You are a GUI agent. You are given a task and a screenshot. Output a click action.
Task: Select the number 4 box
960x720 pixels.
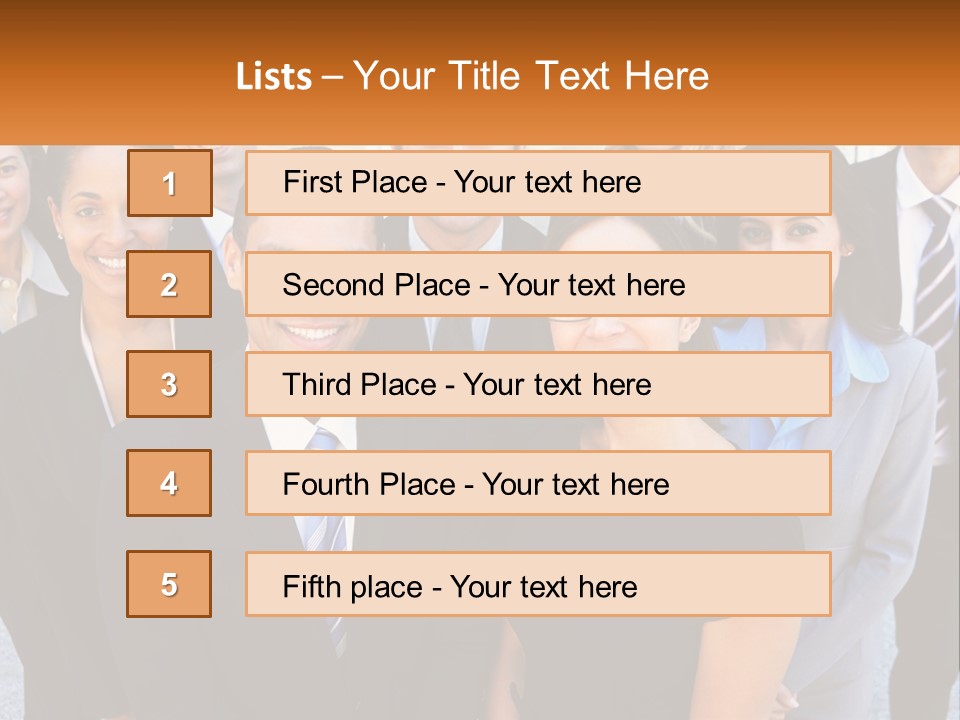[x=169, y=483]
